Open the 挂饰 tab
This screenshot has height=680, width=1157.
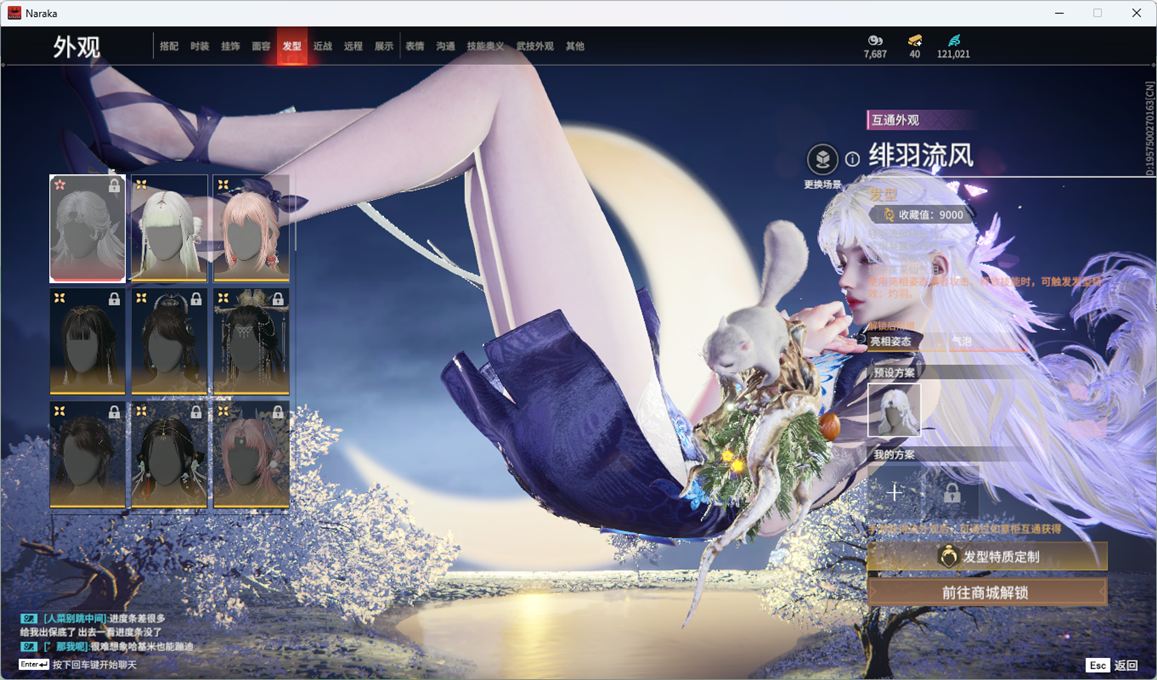point(230,46)
